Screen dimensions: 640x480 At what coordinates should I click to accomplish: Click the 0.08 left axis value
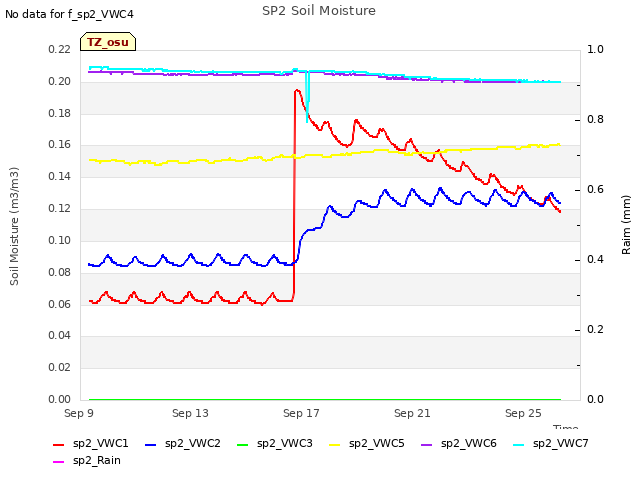point(60,272)
